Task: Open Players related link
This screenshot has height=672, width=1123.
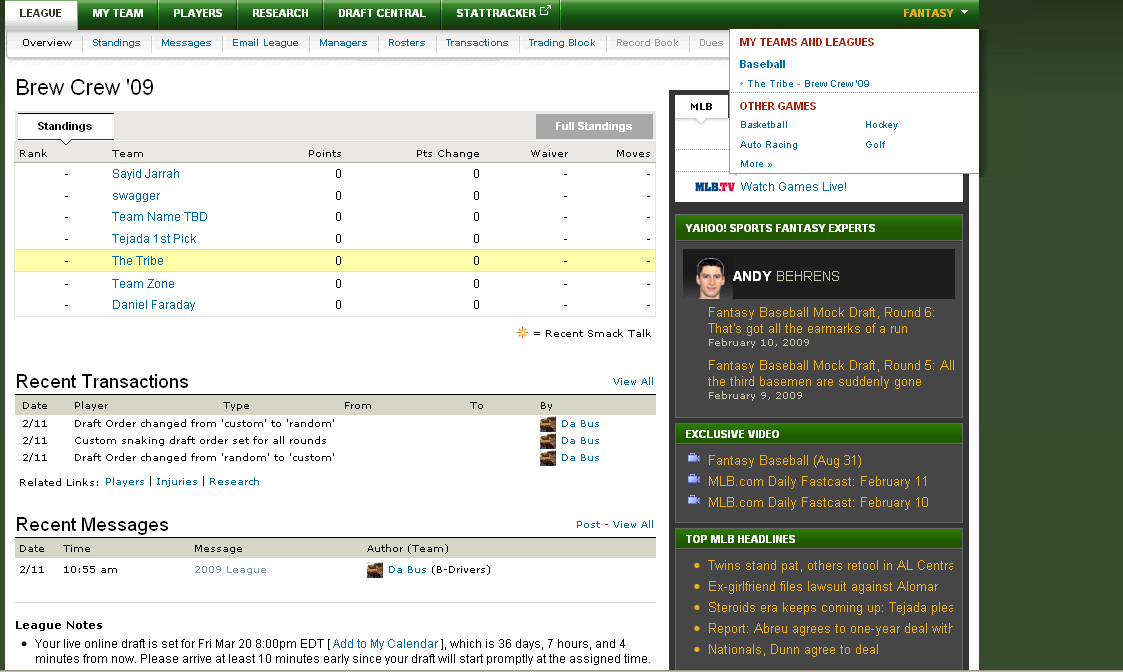Action: pyautogui.click(x=125, y=481)
